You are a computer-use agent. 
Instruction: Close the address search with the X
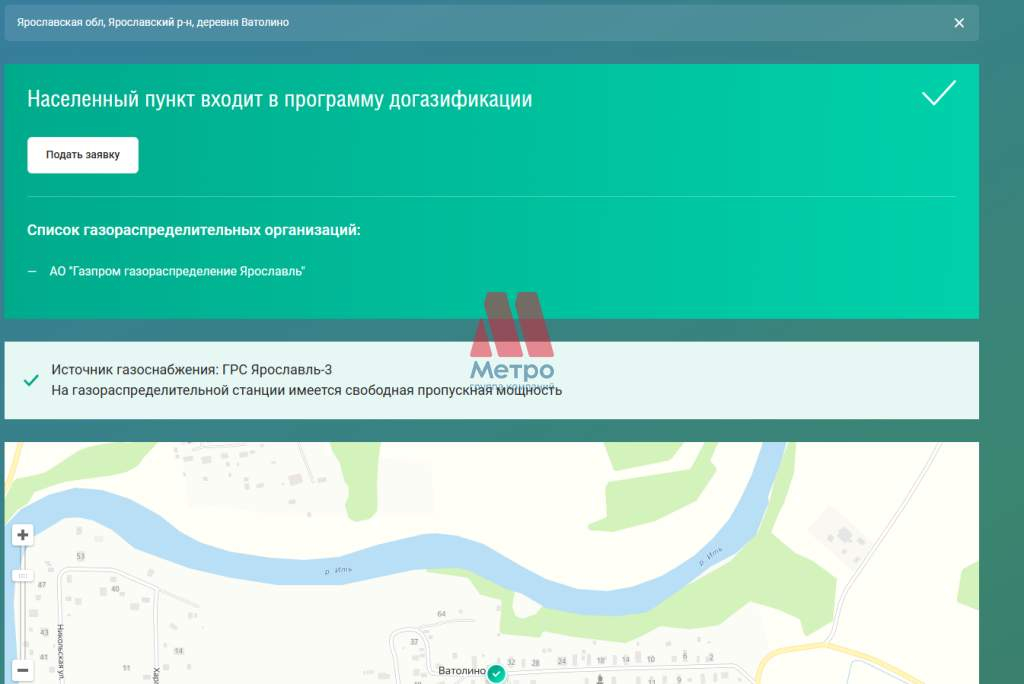point(959,22)
